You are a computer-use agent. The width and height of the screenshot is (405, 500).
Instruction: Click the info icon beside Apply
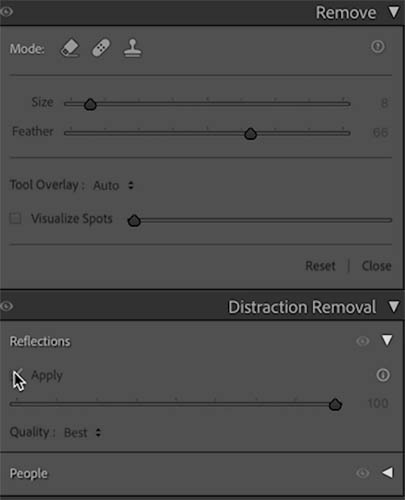pos(383,375)
